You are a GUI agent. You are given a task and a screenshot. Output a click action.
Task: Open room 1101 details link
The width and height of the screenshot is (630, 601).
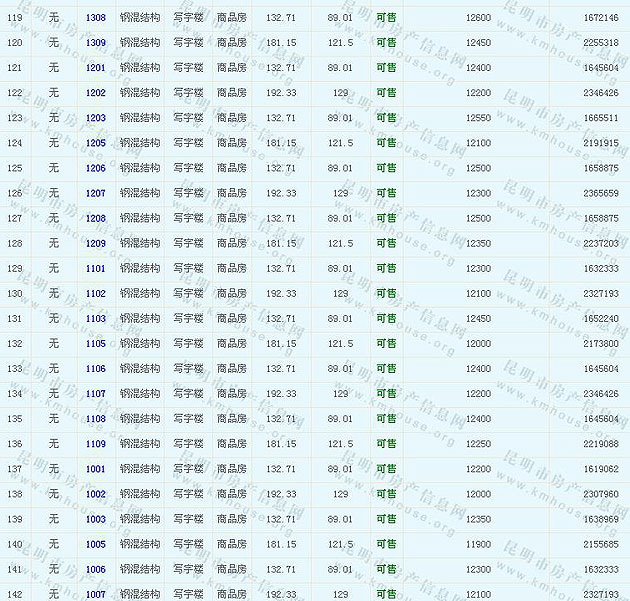pos(96,268)
